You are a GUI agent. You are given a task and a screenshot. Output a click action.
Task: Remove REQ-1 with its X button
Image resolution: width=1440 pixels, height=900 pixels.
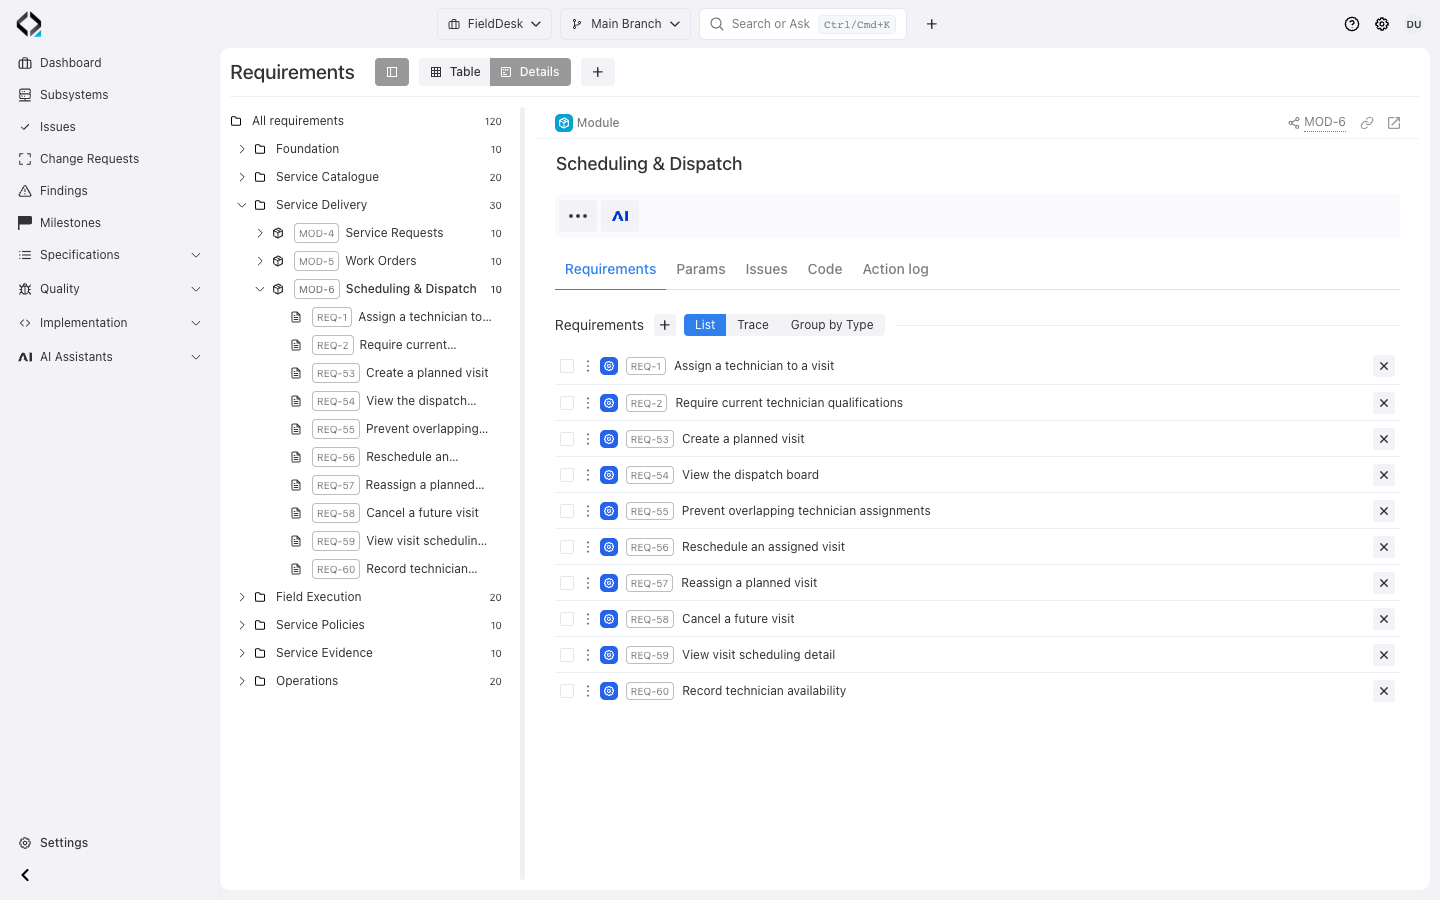(x=1384, y=366)
